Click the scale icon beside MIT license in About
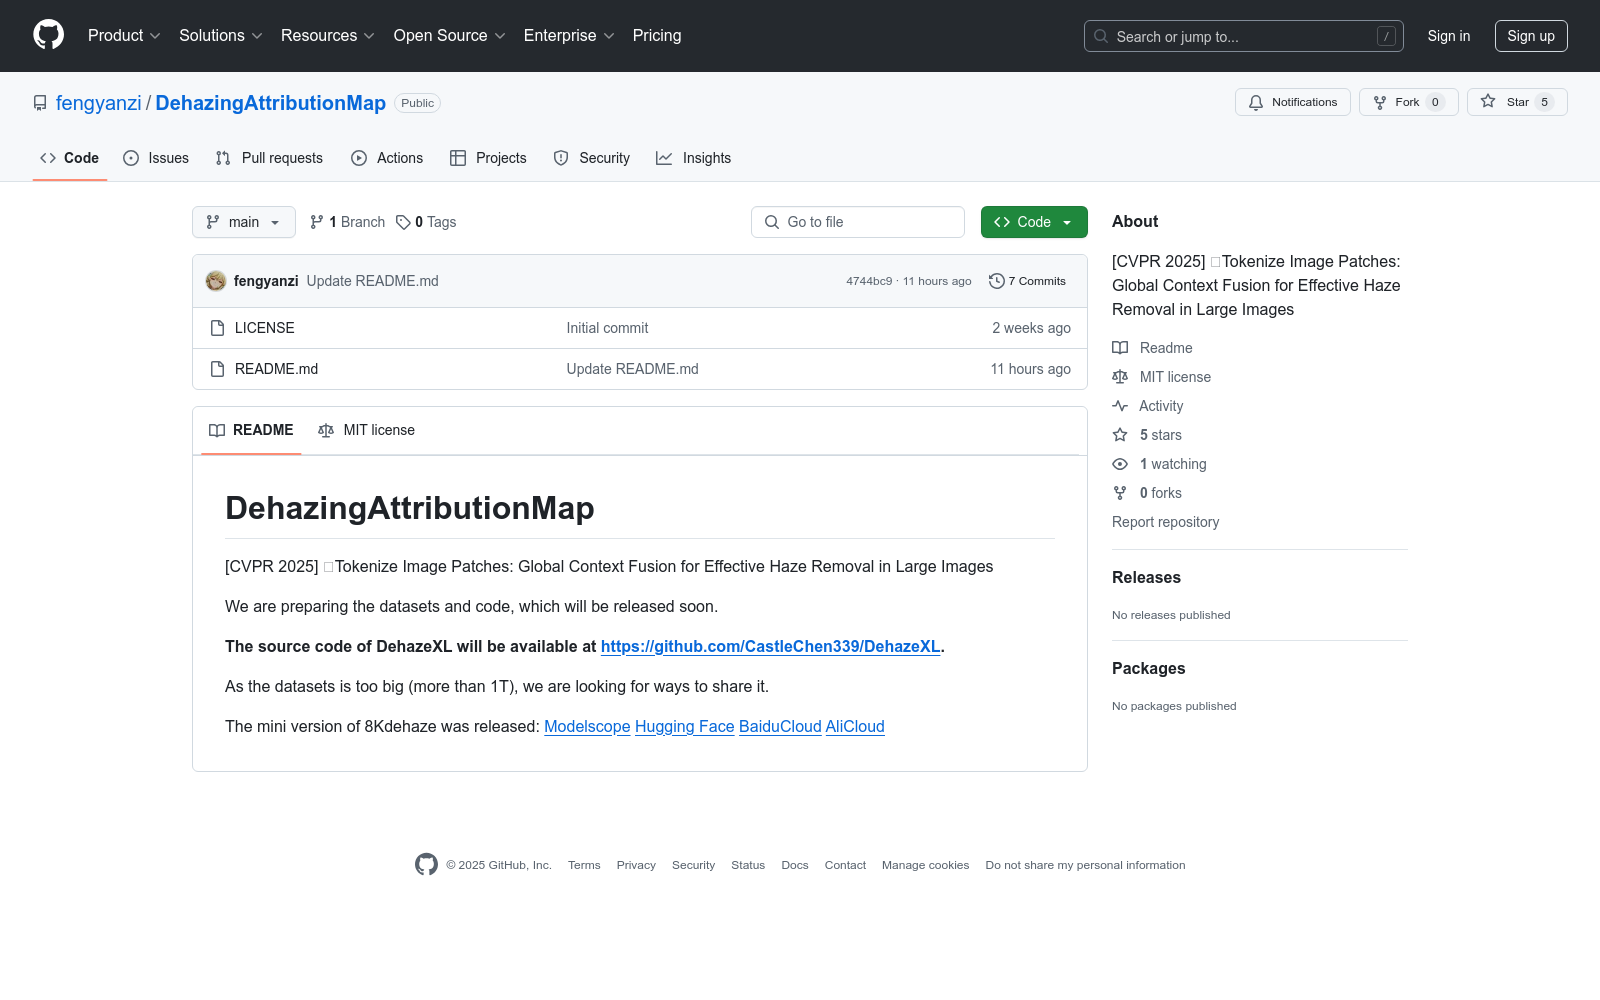This screenshot has height=1000, width=1600. point(1120,377)
